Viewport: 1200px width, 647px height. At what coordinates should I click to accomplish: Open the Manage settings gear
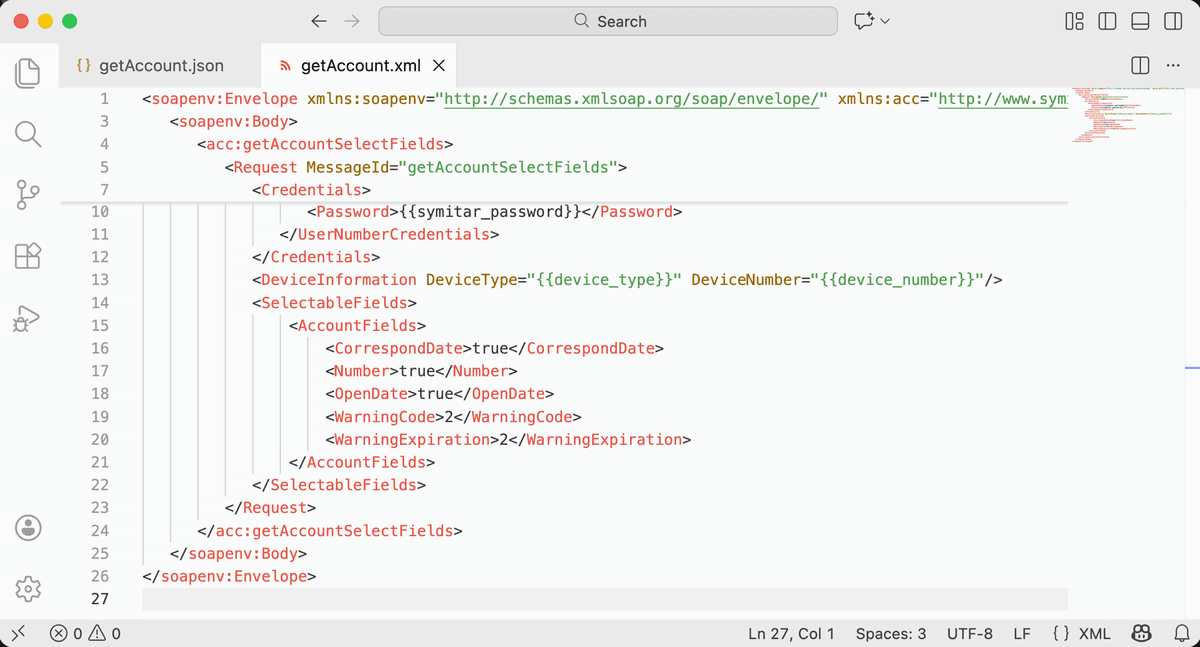(x=28, y=588)
